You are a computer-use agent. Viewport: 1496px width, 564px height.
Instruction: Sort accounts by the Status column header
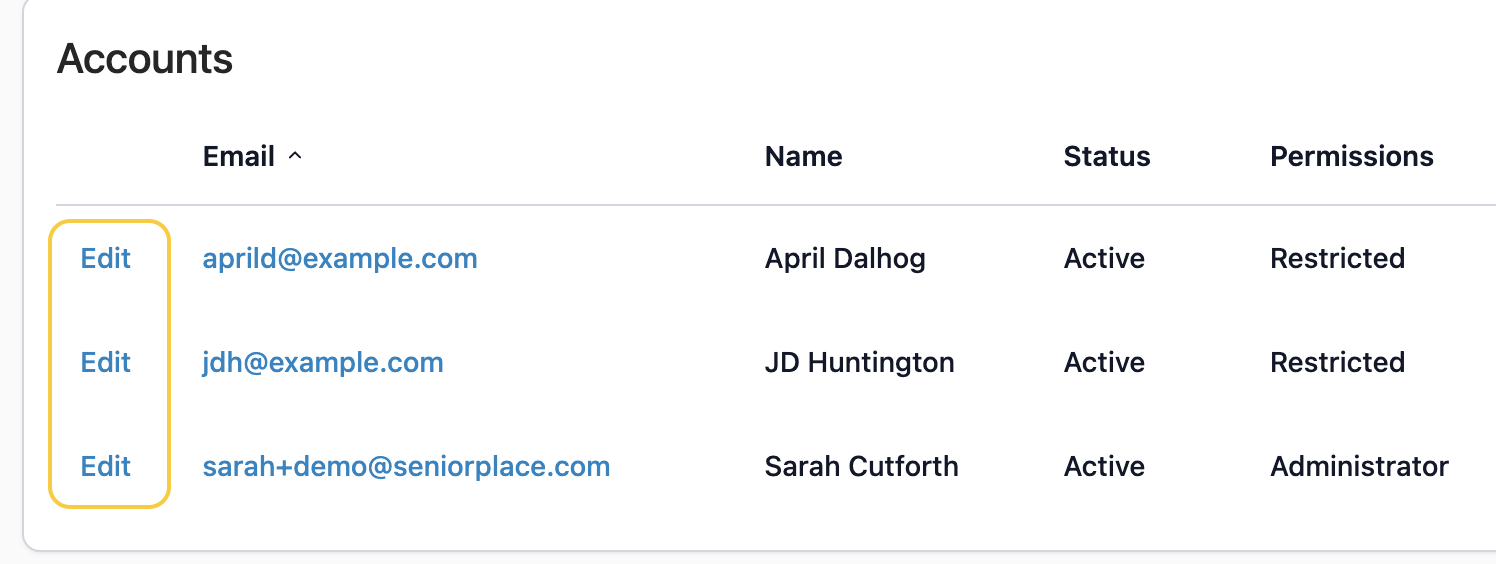point(1107,157)
